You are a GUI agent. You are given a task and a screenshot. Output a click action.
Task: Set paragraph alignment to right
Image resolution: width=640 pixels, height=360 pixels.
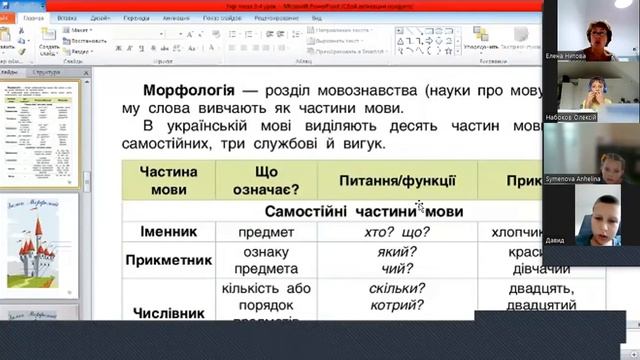coord(256,48)
